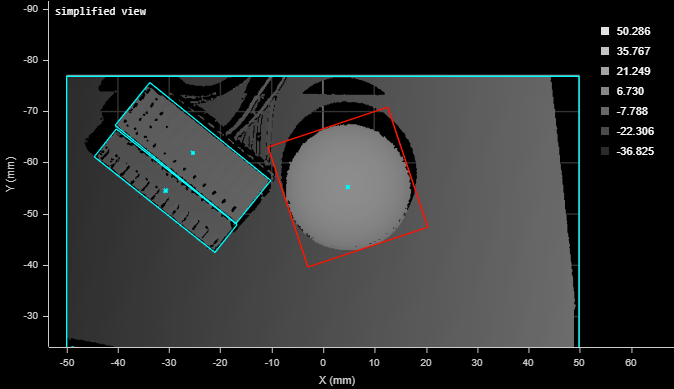The image size is (674, 389).
Task: Select the center marker of the upper cyan rectangle
Action: click(x=193, y=153)
